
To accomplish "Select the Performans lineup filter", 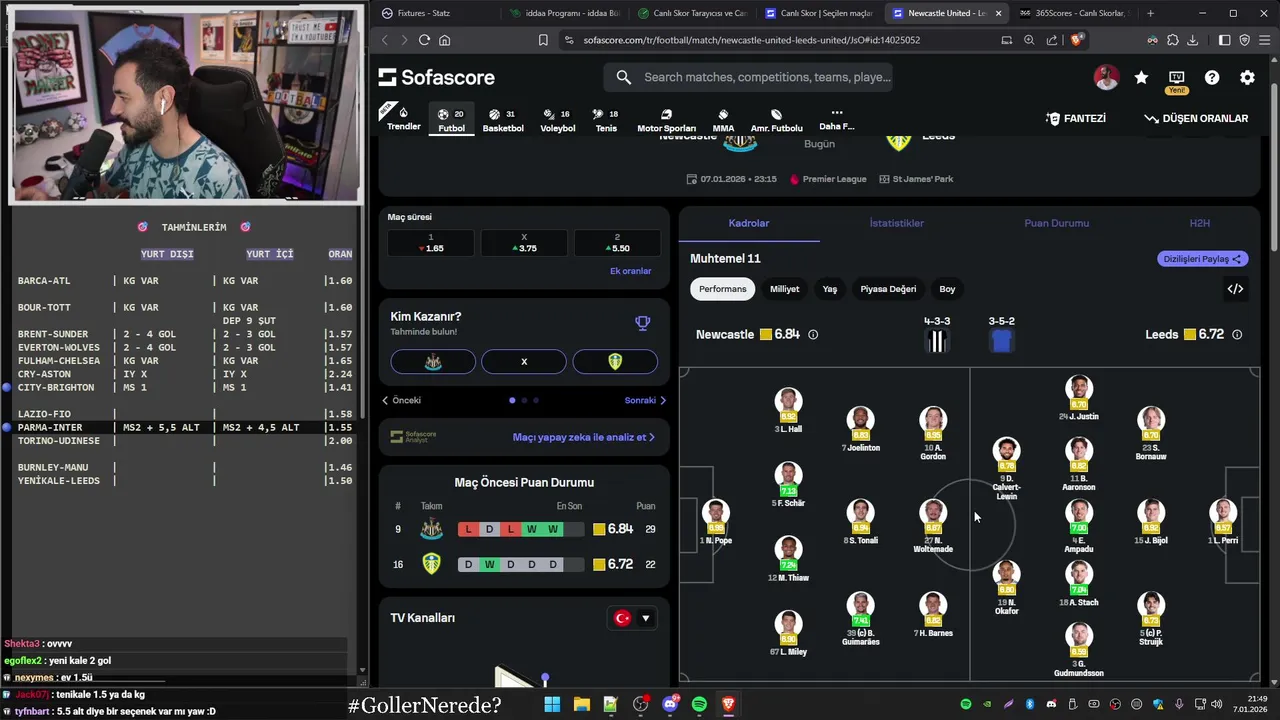I will coord(722,289).
